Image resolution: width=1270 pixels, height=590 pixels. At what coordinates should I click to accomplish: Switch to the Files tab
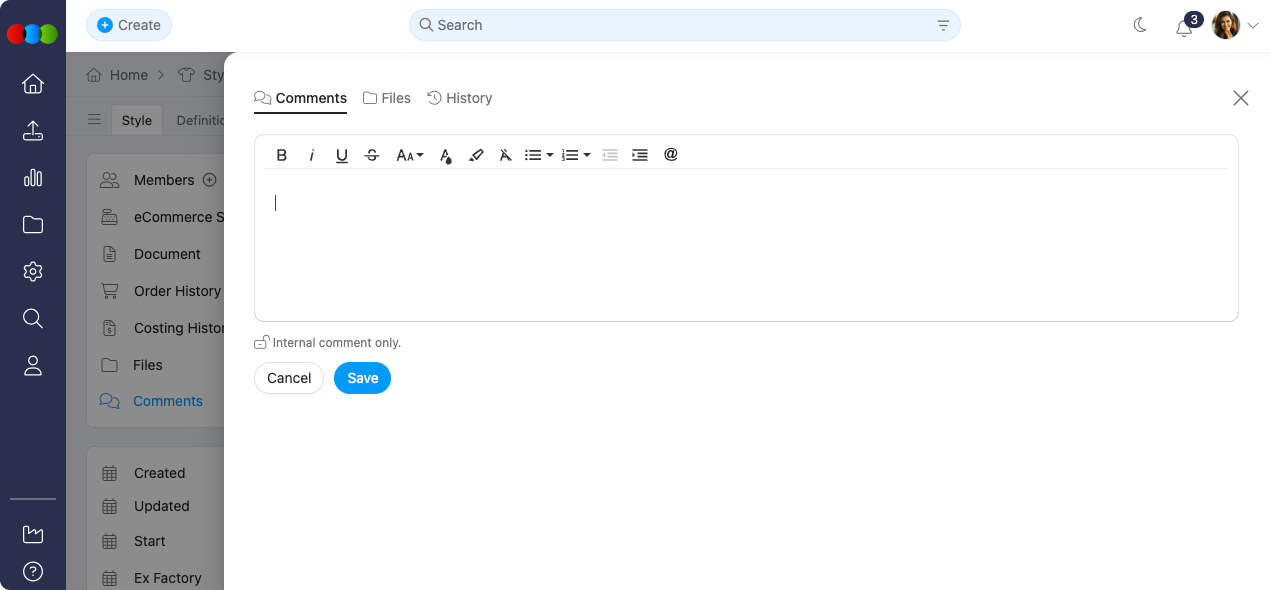[387, 98]
